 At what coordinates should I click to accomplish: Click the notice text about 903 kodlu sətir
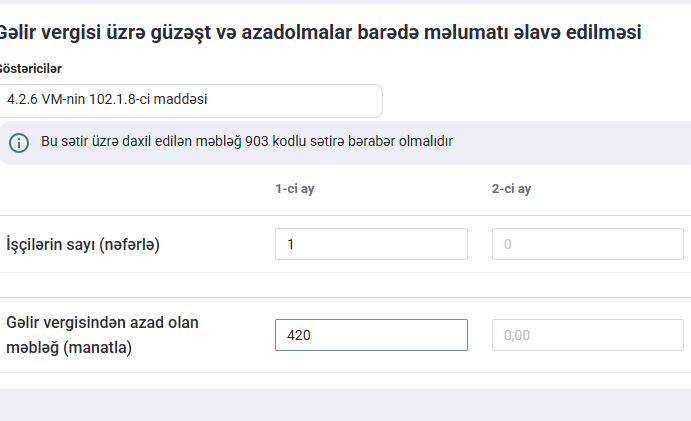246,142
